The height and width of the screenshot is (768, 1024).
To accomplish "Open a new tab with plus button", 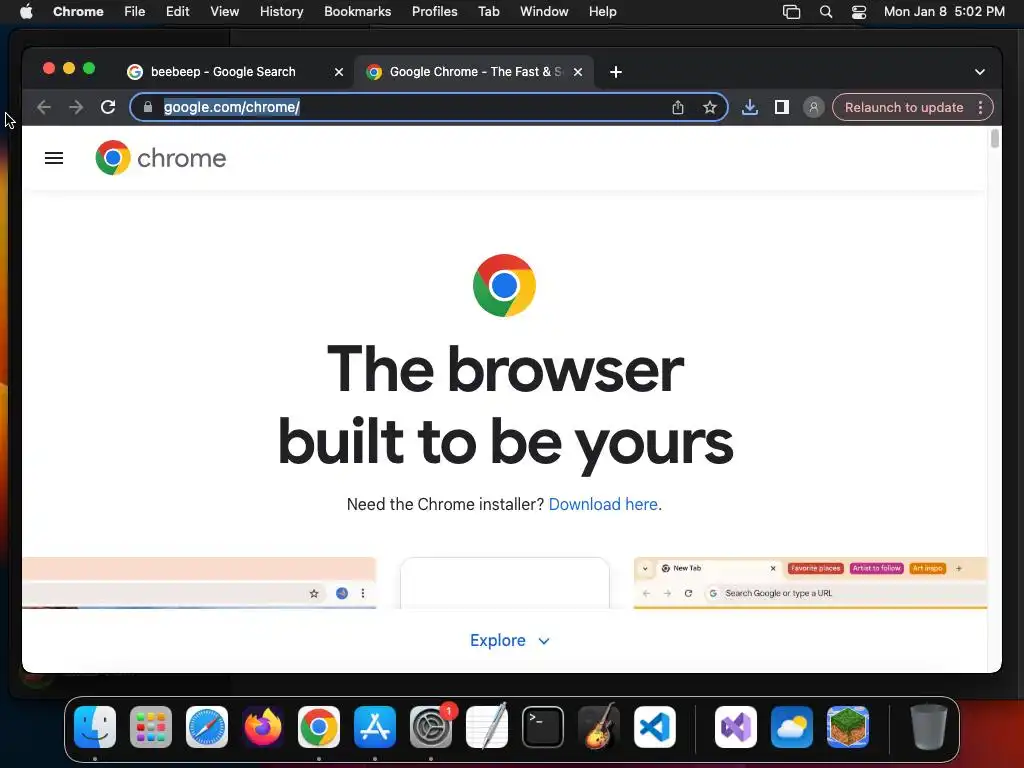I will [x=616, y=72].
